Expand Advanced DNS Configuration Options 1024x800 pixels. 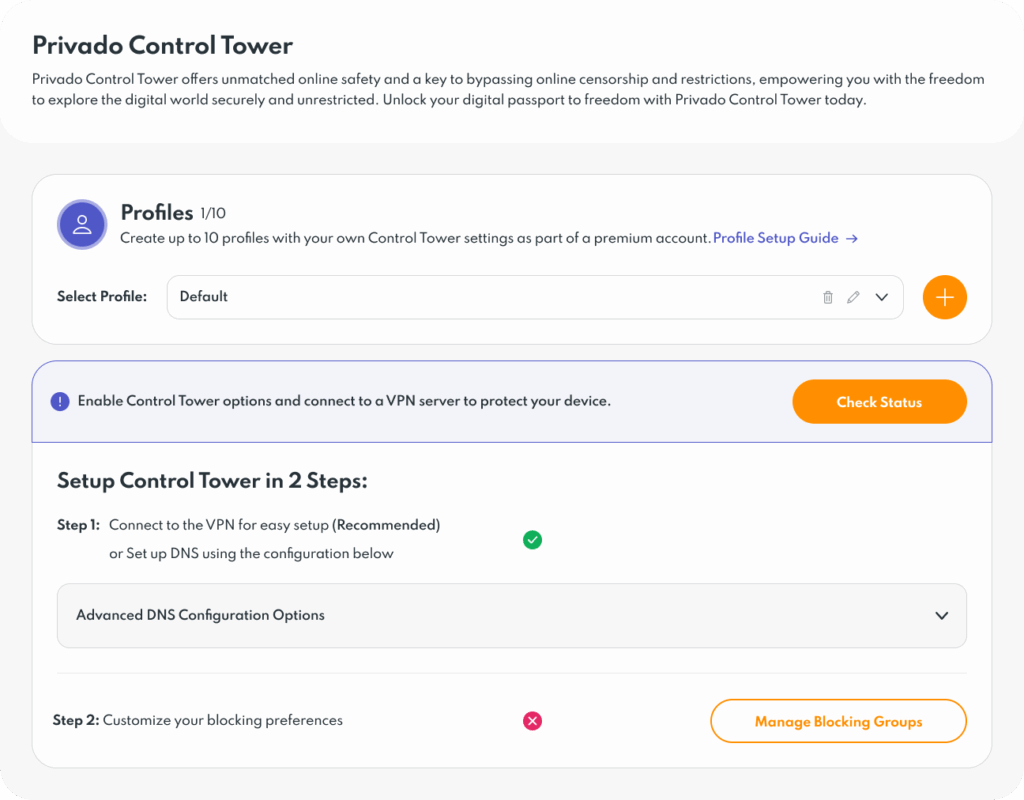(940, 616)
